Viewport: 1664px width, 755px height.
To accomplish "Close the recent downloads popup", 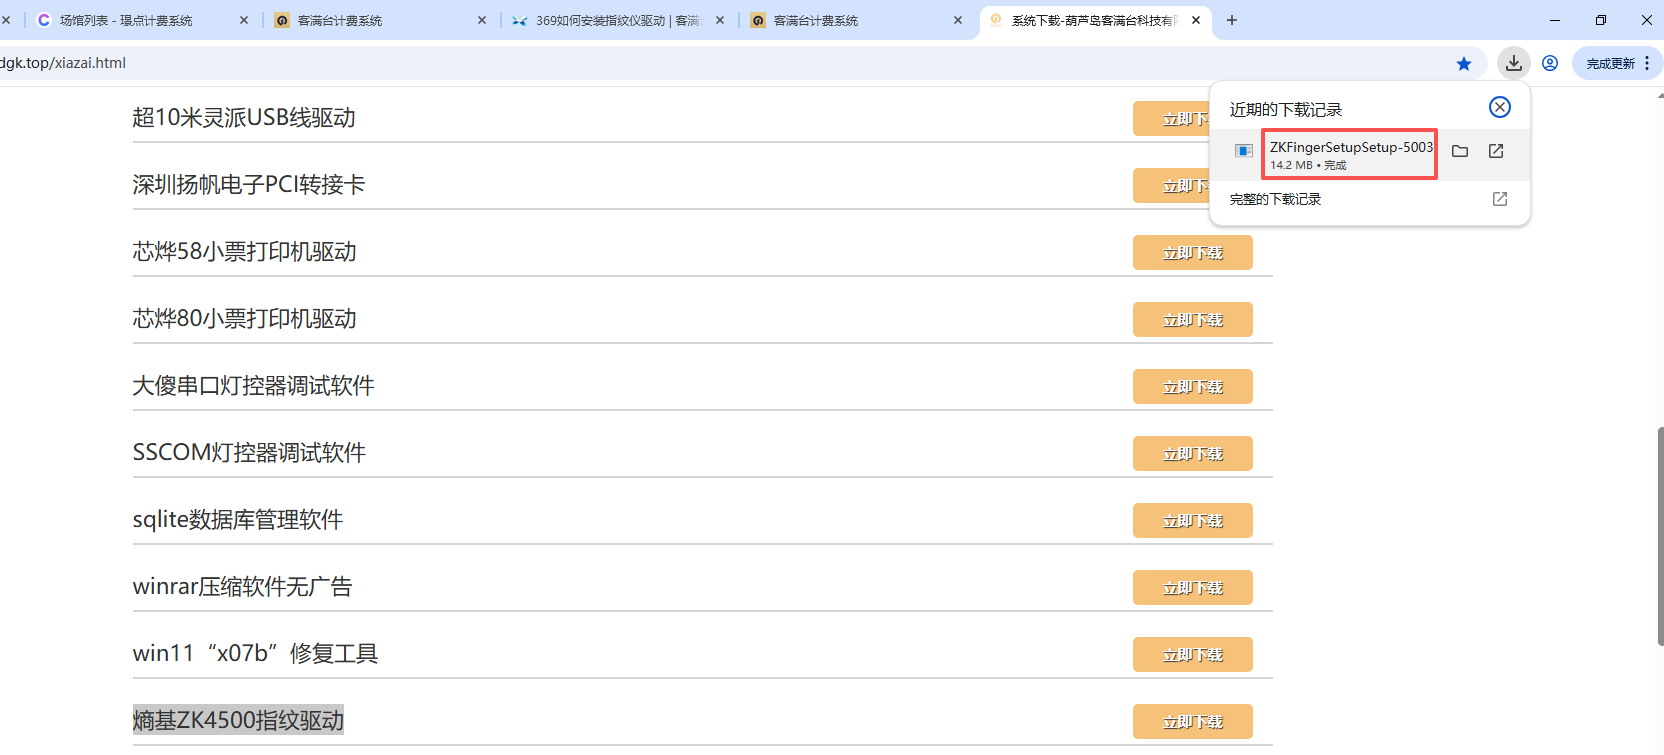I will click(x=1500, y=107).
